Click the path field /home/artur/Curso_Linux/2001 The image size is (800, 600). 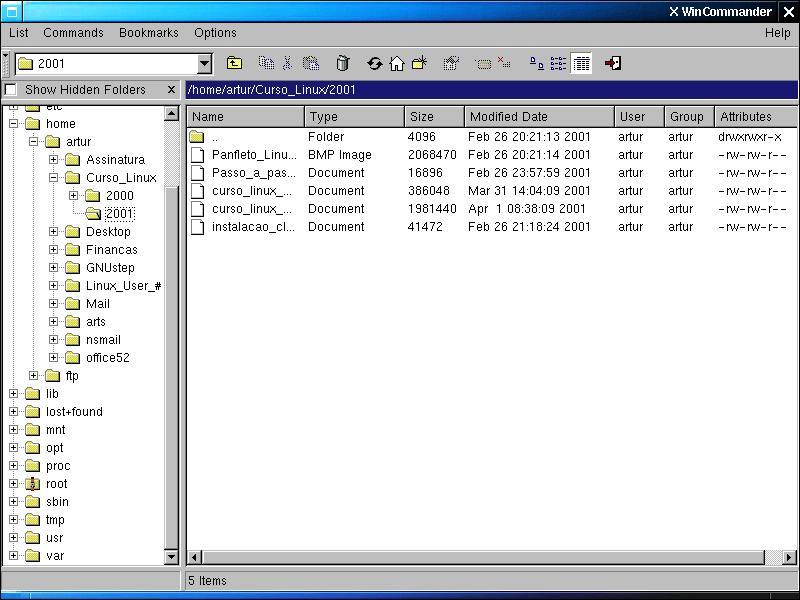pyautogui.click(x=491, y=90)
